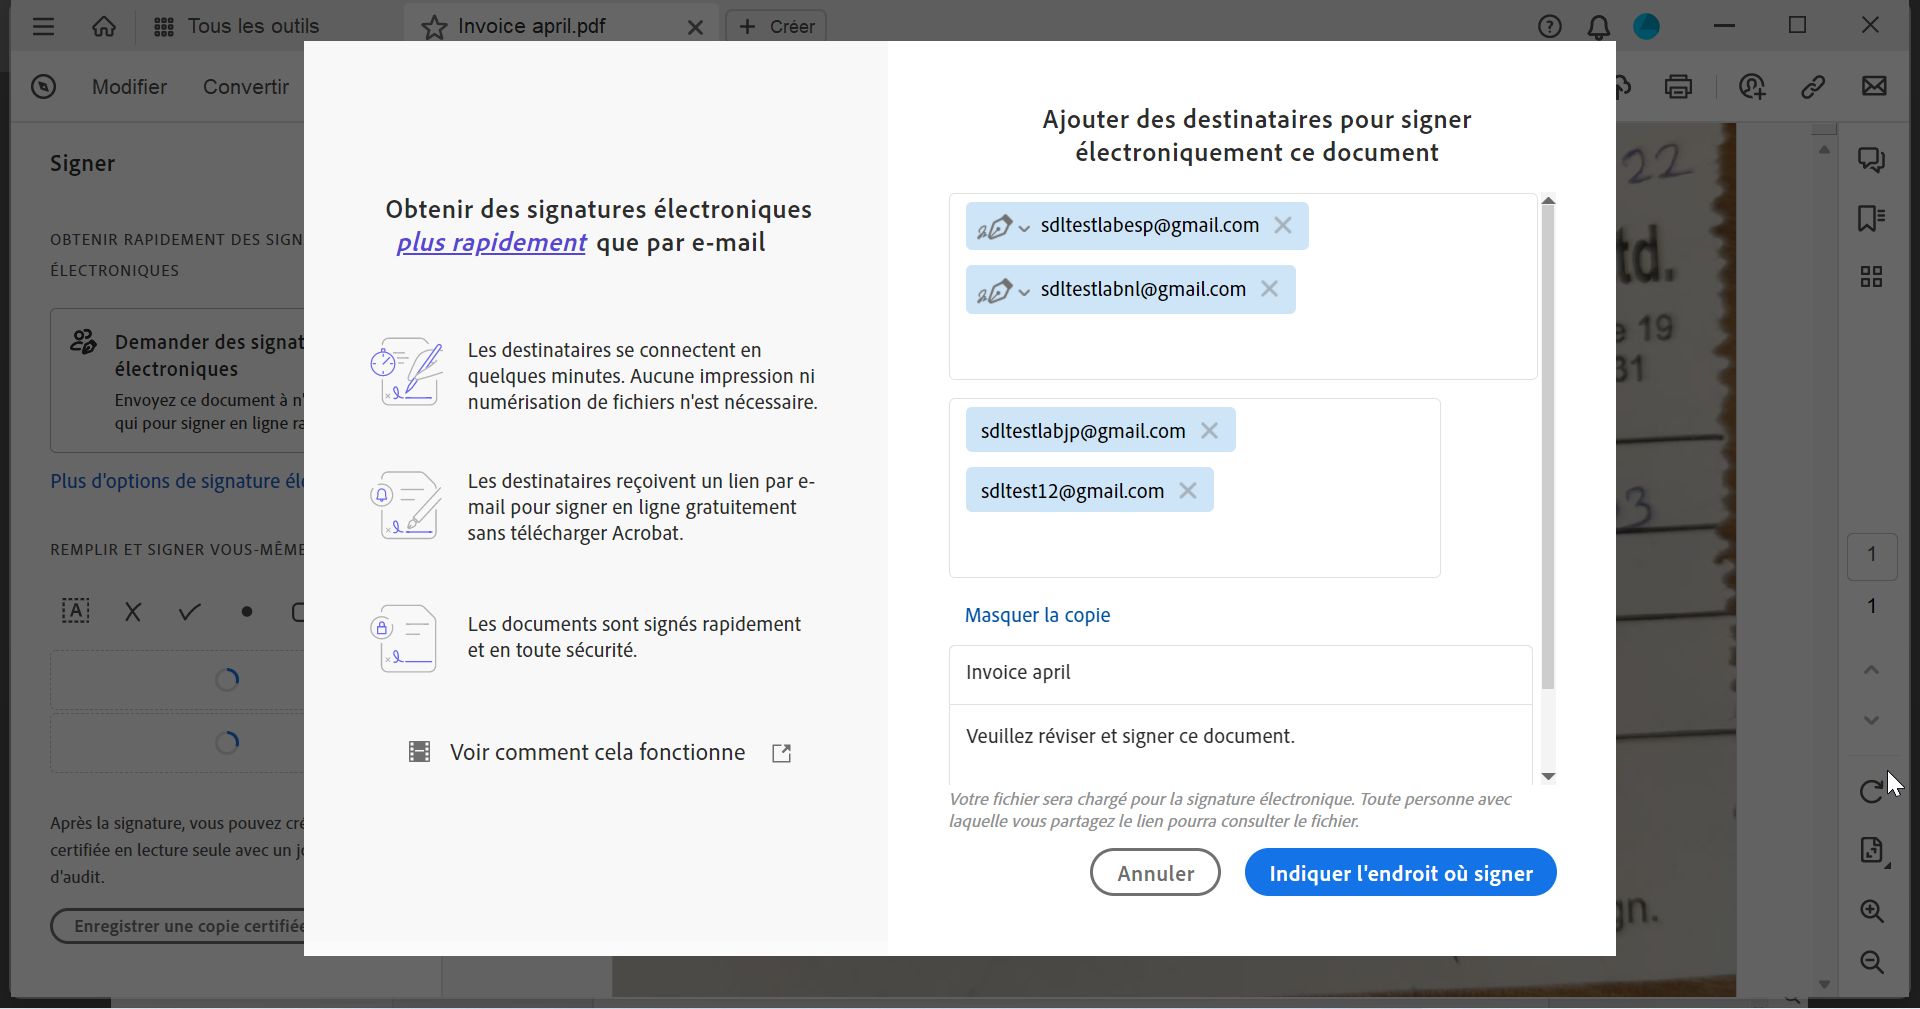Open the notifications bell
The width and height of the screenshot is (1920, 1009).
(x=1597, y=26)
